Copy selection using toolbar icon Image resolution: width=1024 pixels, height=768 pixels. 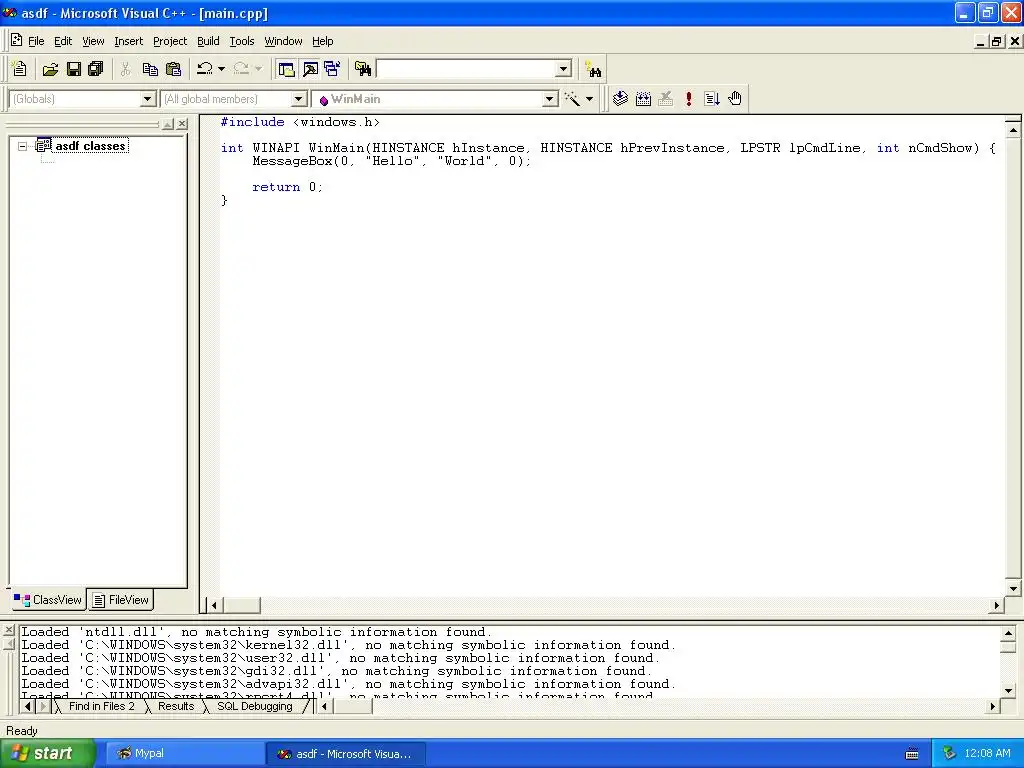[150, 69]
